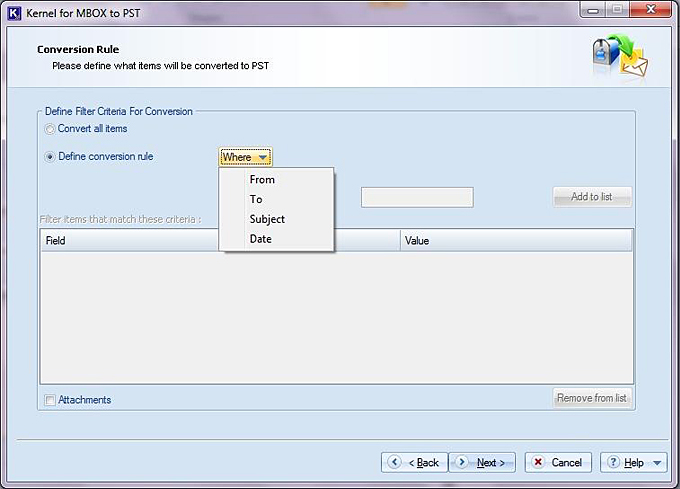Image resolution: width=680 pixels, height=489 pixels.
Task: Choose Subject in the Where menu
Action: 277,219
